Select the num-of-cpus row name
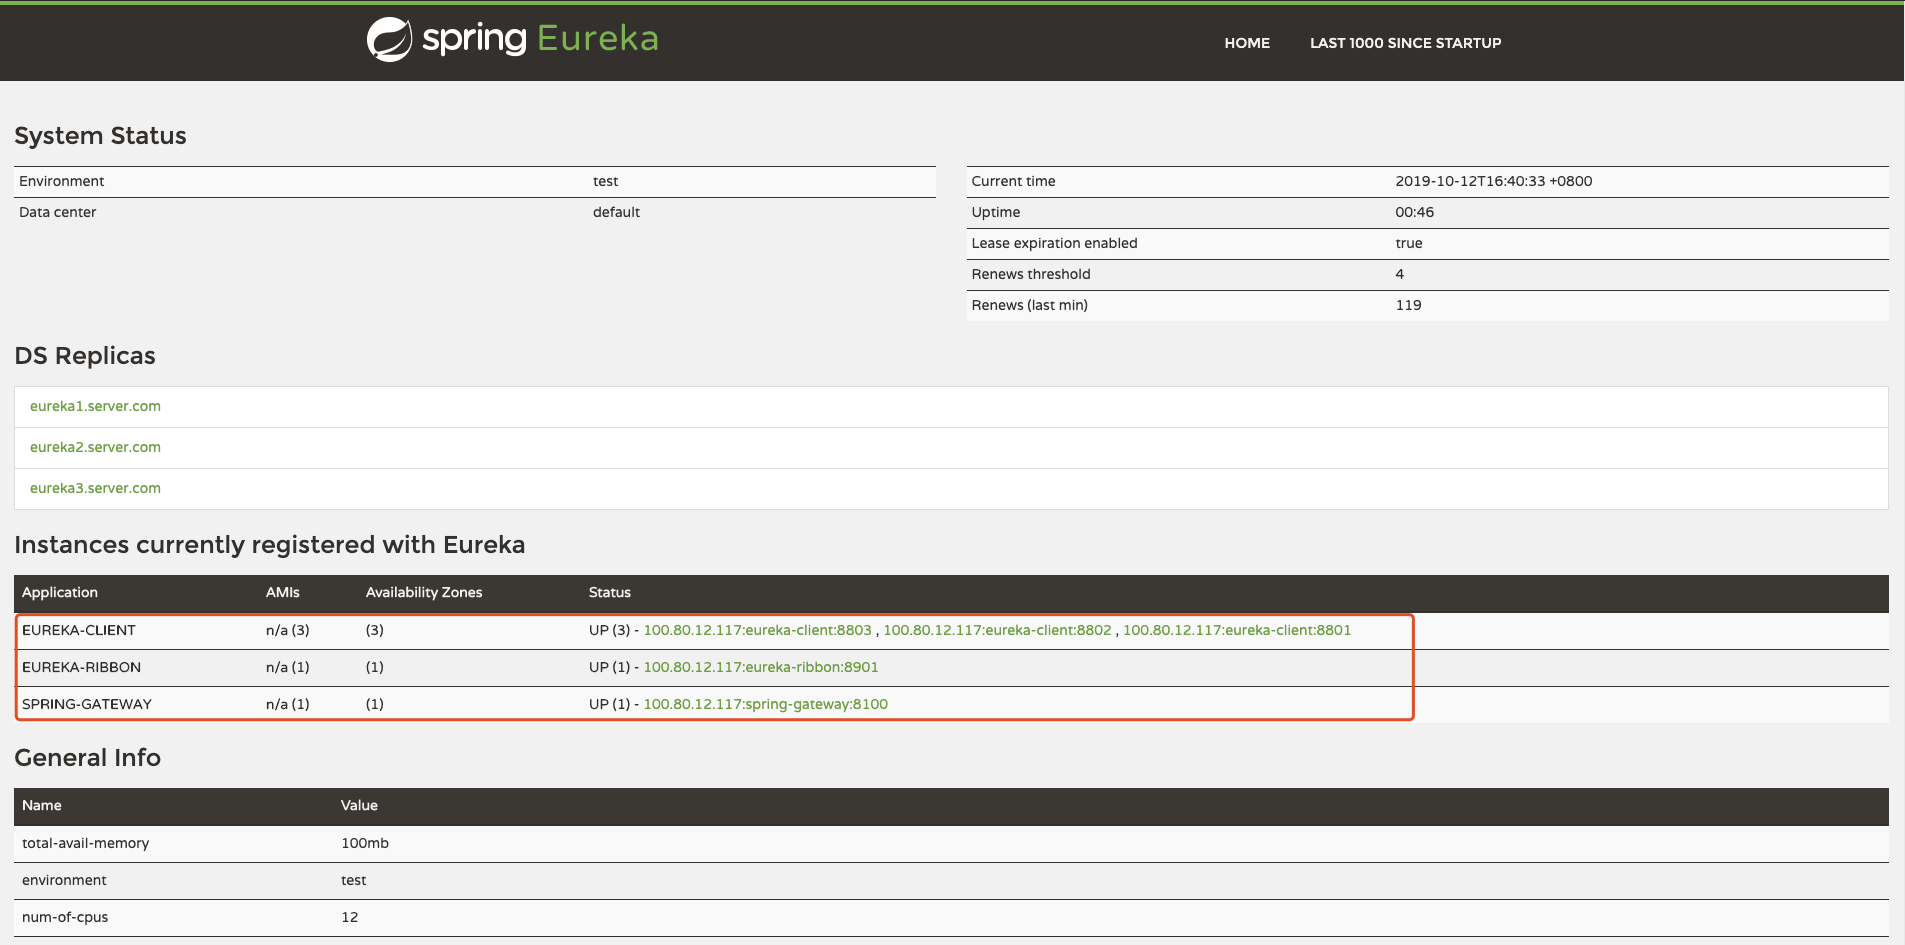This screenshot has width=1905, height=945. (x=65, y=917)
